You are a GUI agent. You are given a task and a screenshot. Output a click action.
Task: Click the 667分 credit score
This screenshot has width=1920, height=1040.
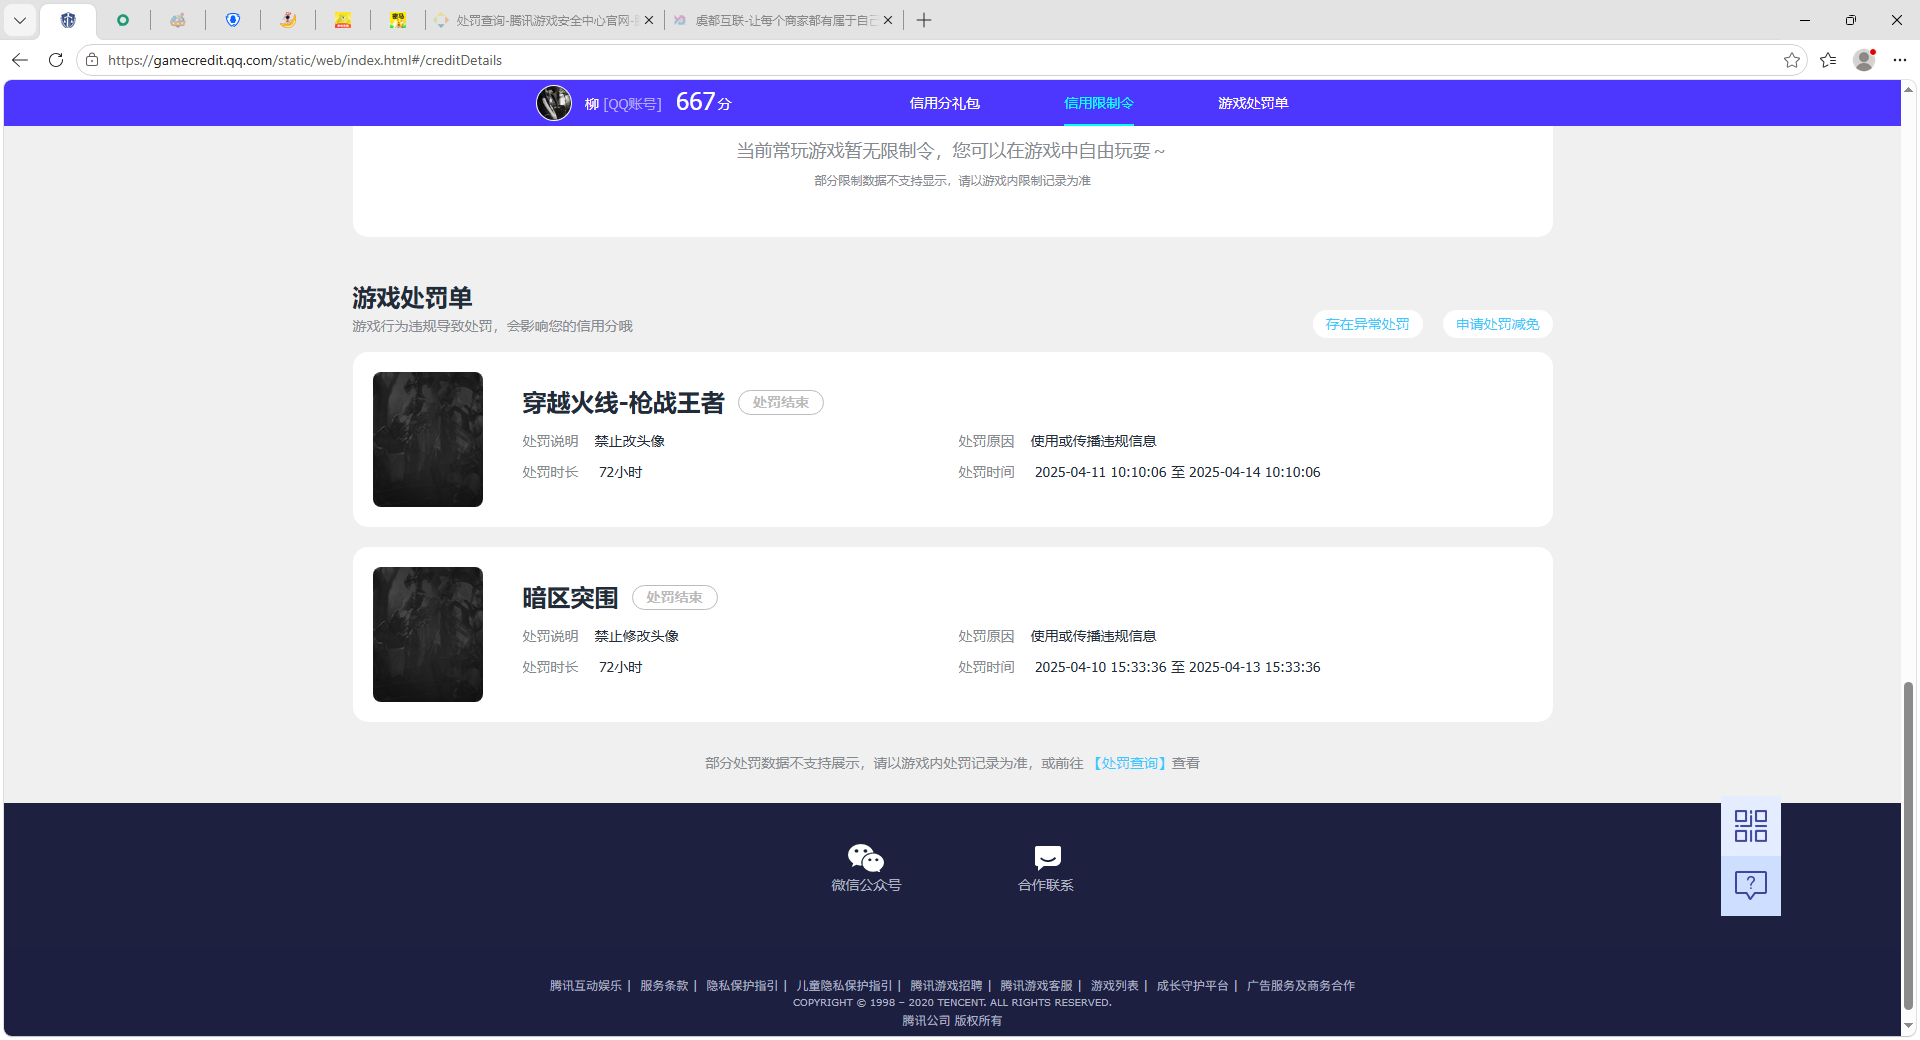click(x=704, y=102)
